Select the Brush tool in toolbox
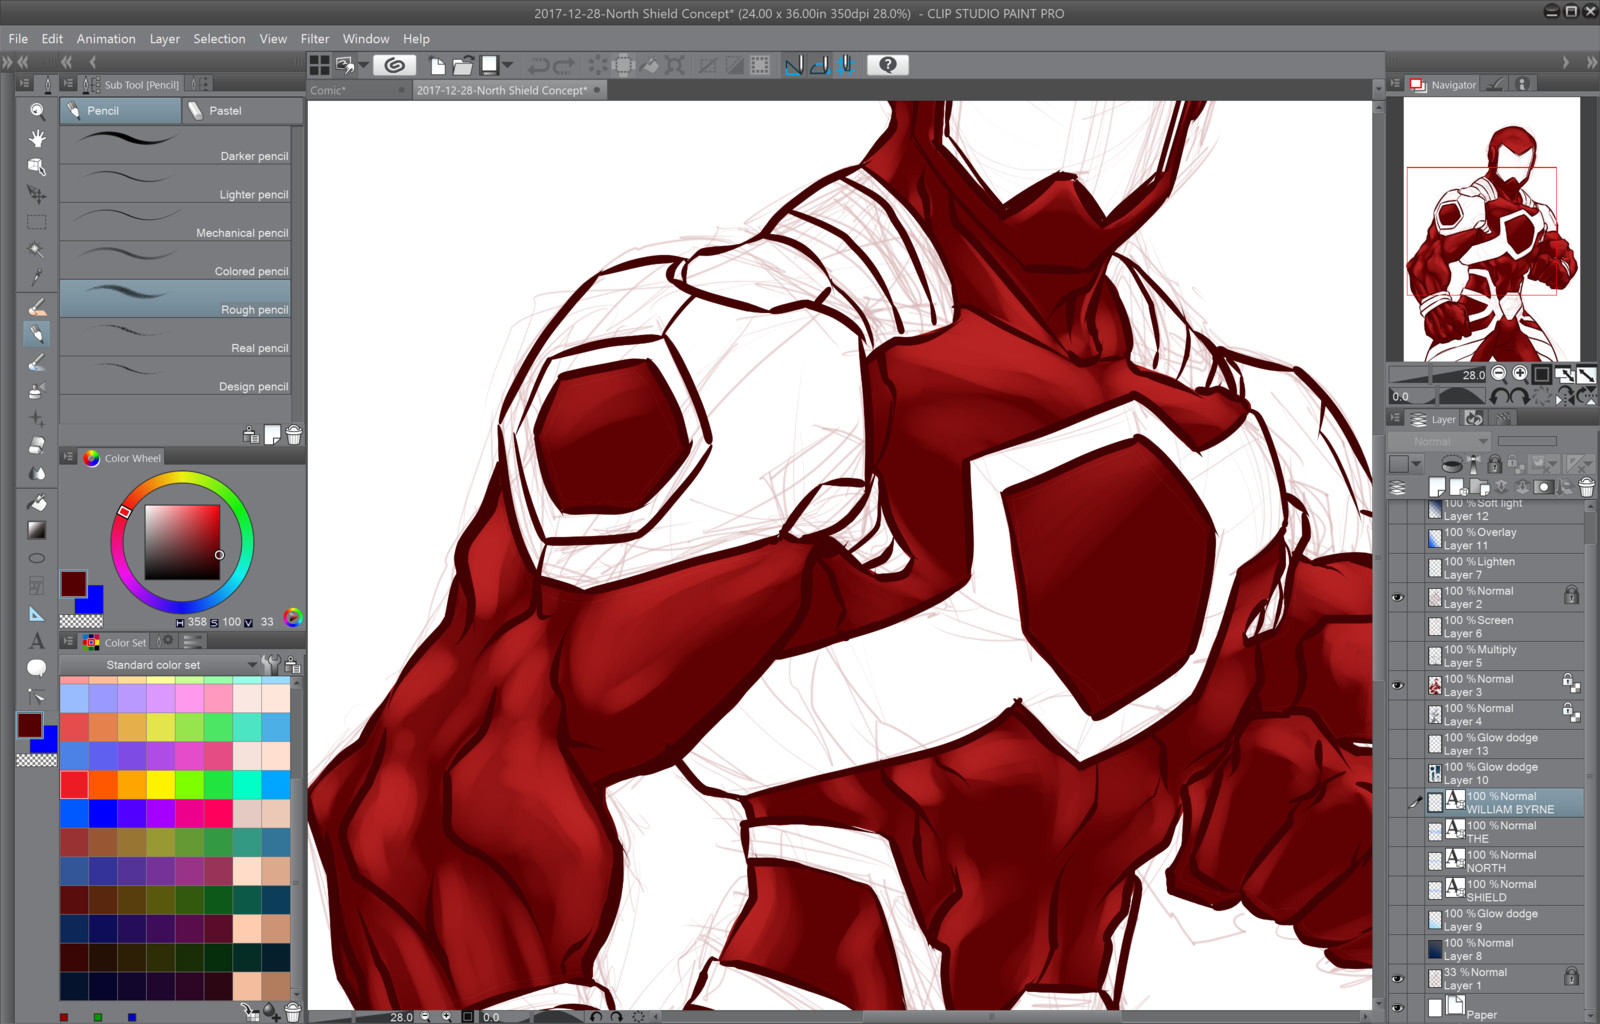This screenshot has height=1024, width=1600. pos(37,362)
